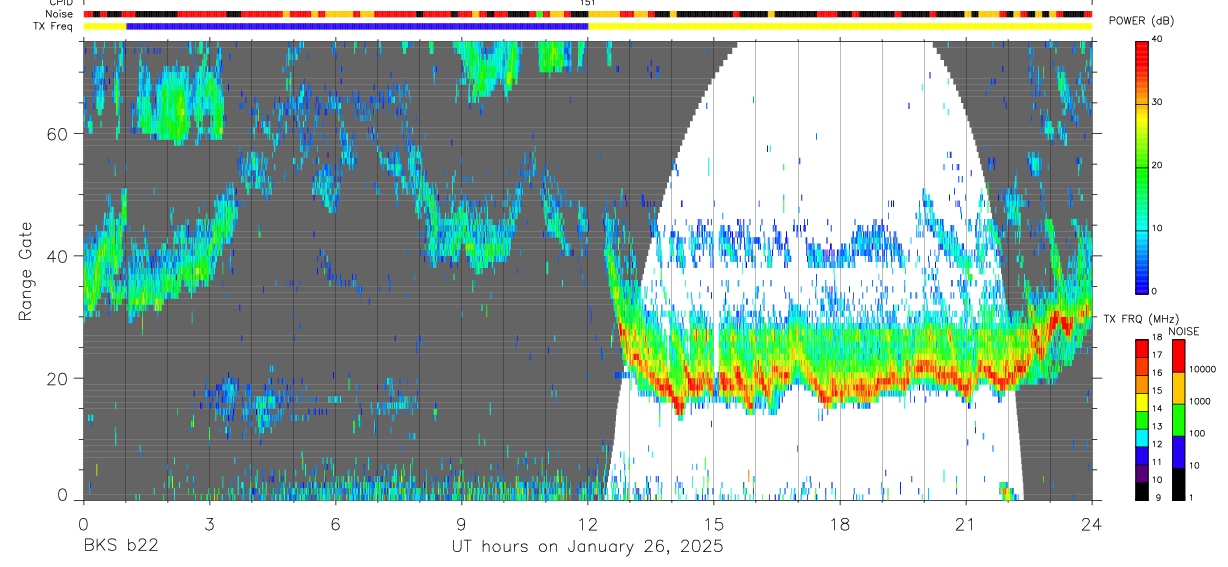
Task: Click the 30 tick on the power colorbar
Action: (x=1155, y=102)
